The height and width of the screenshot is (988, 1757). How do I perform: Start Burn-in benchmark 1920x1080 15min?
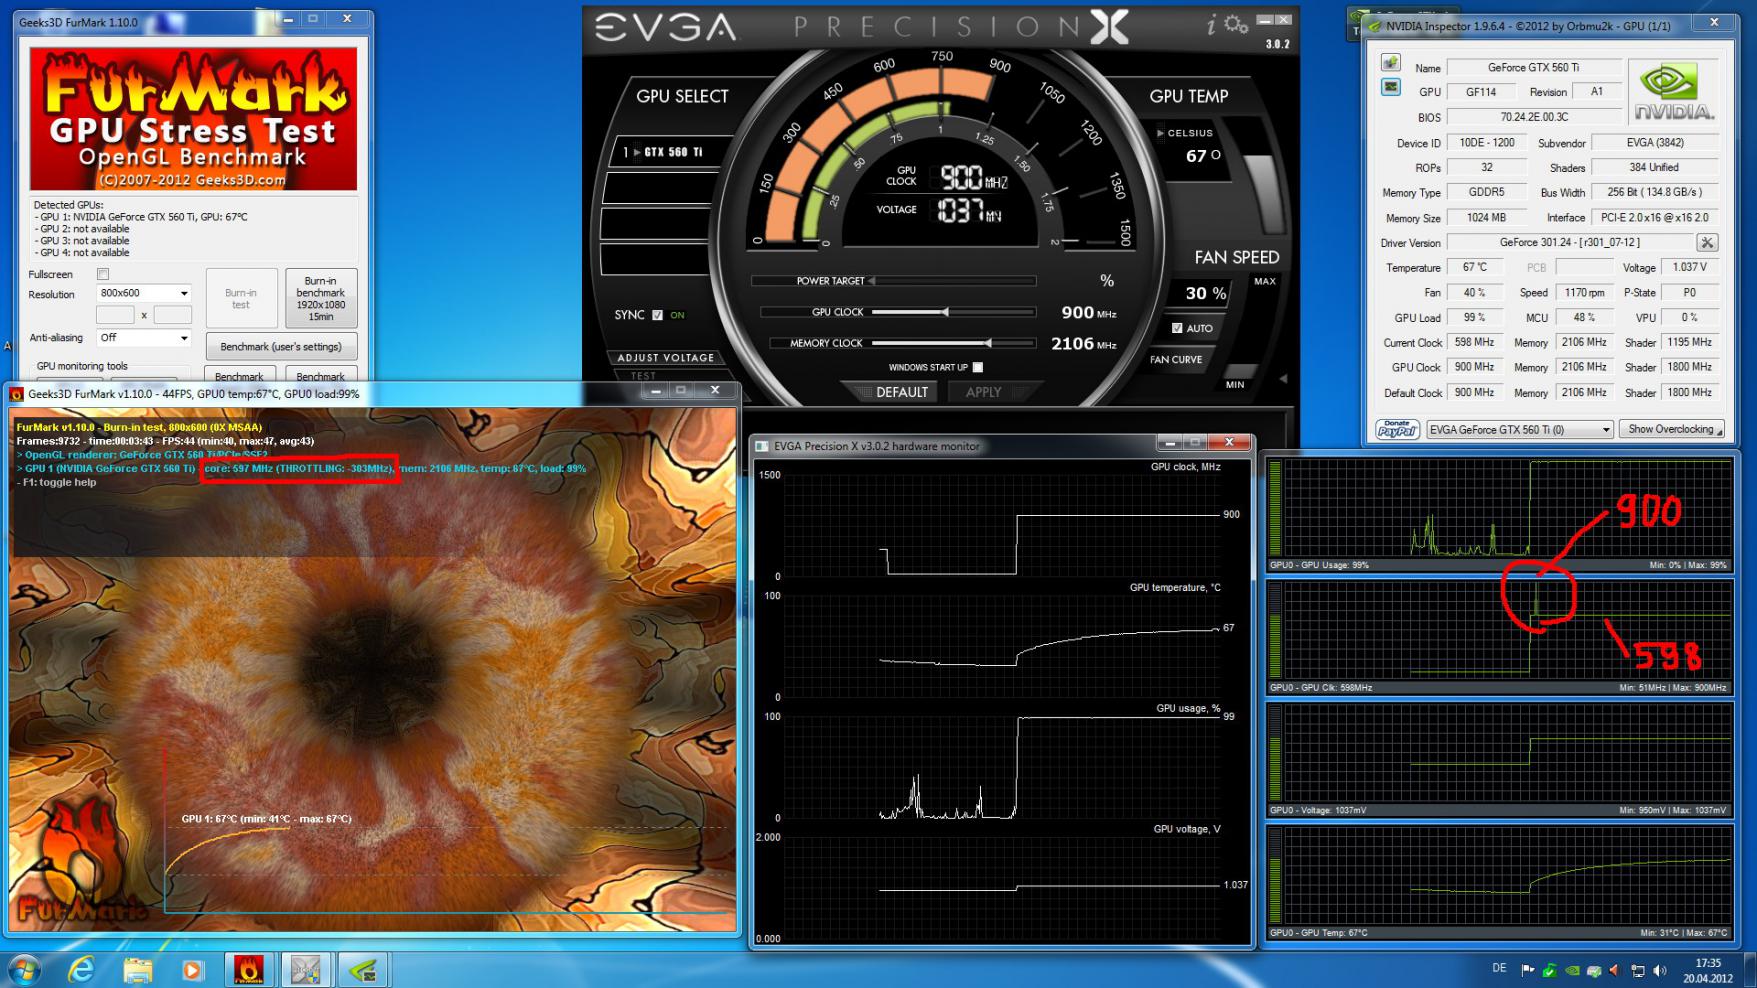coord(320,298)
